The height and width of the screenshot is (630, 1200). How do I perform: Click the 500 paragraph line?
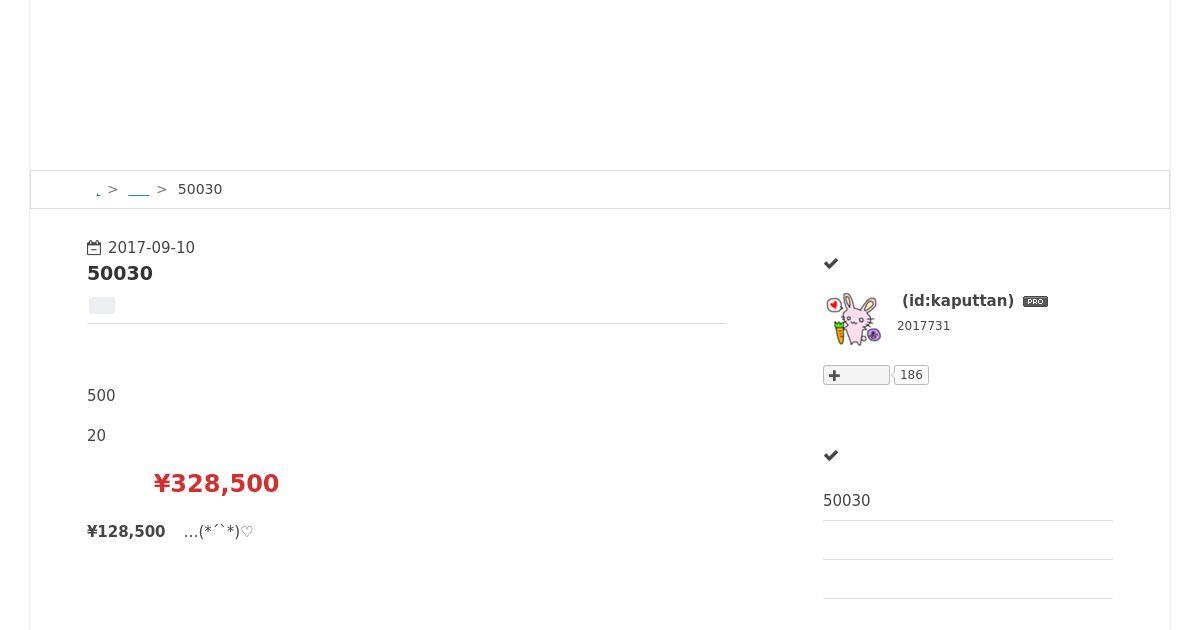point(101,396)
